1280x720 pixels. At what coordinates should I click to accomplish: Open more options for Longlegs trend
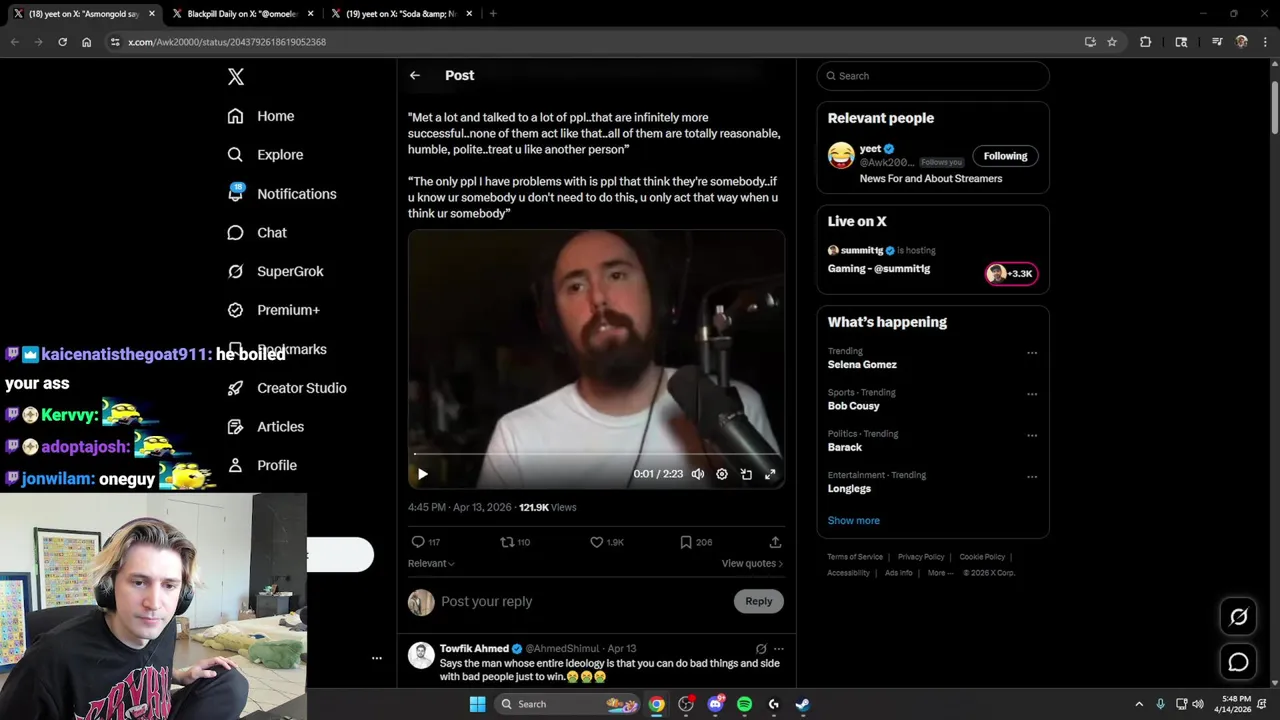click(1032, 477)
